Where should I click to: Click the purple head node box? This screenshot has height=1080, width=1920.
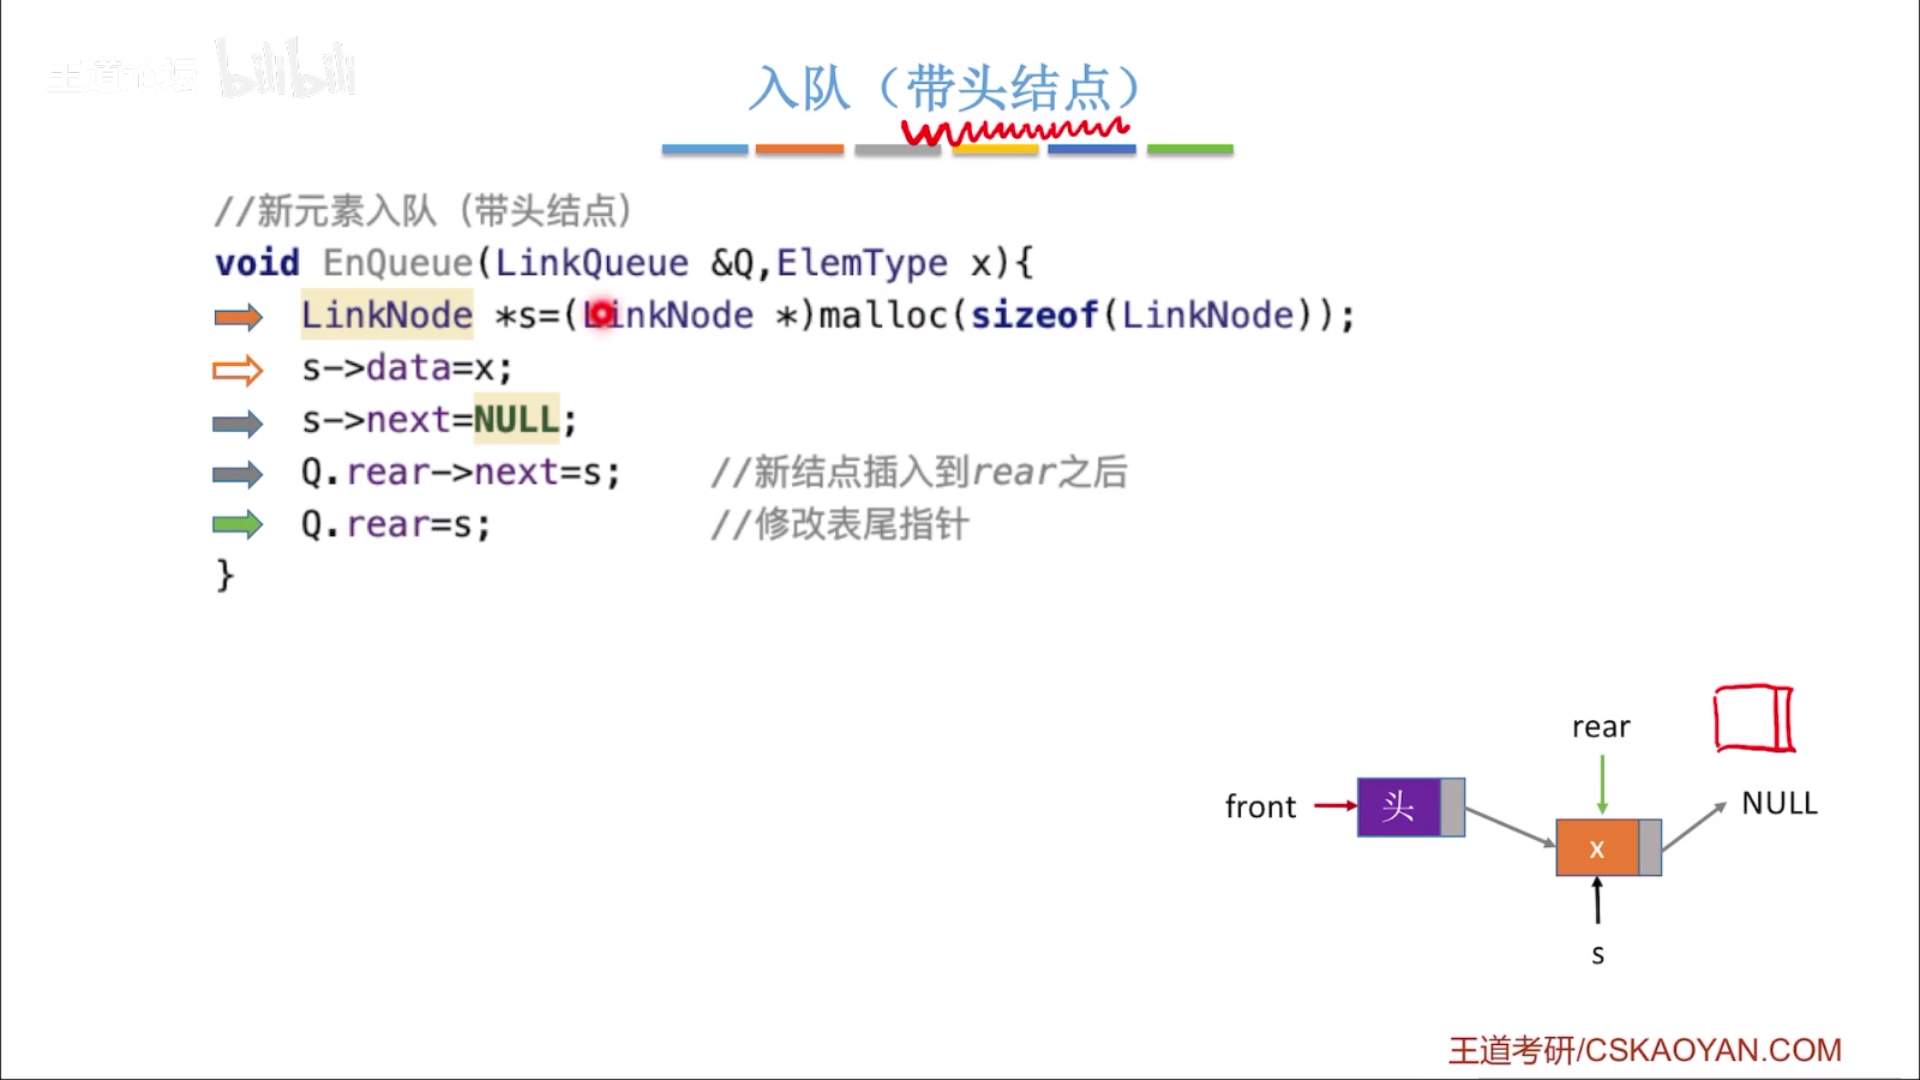pos(1399,807)
